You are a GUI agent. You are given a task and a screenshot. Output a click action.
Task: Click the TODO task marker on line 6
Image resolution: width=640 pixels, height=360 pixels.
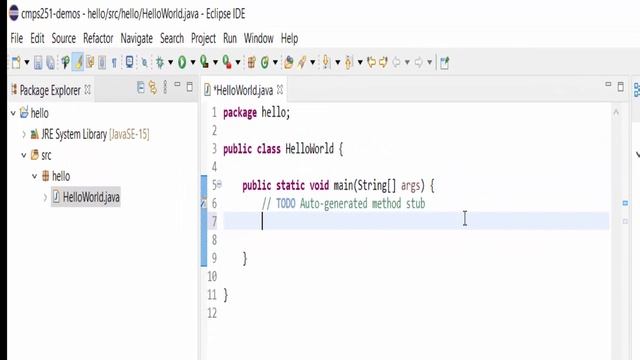point(204,203)
